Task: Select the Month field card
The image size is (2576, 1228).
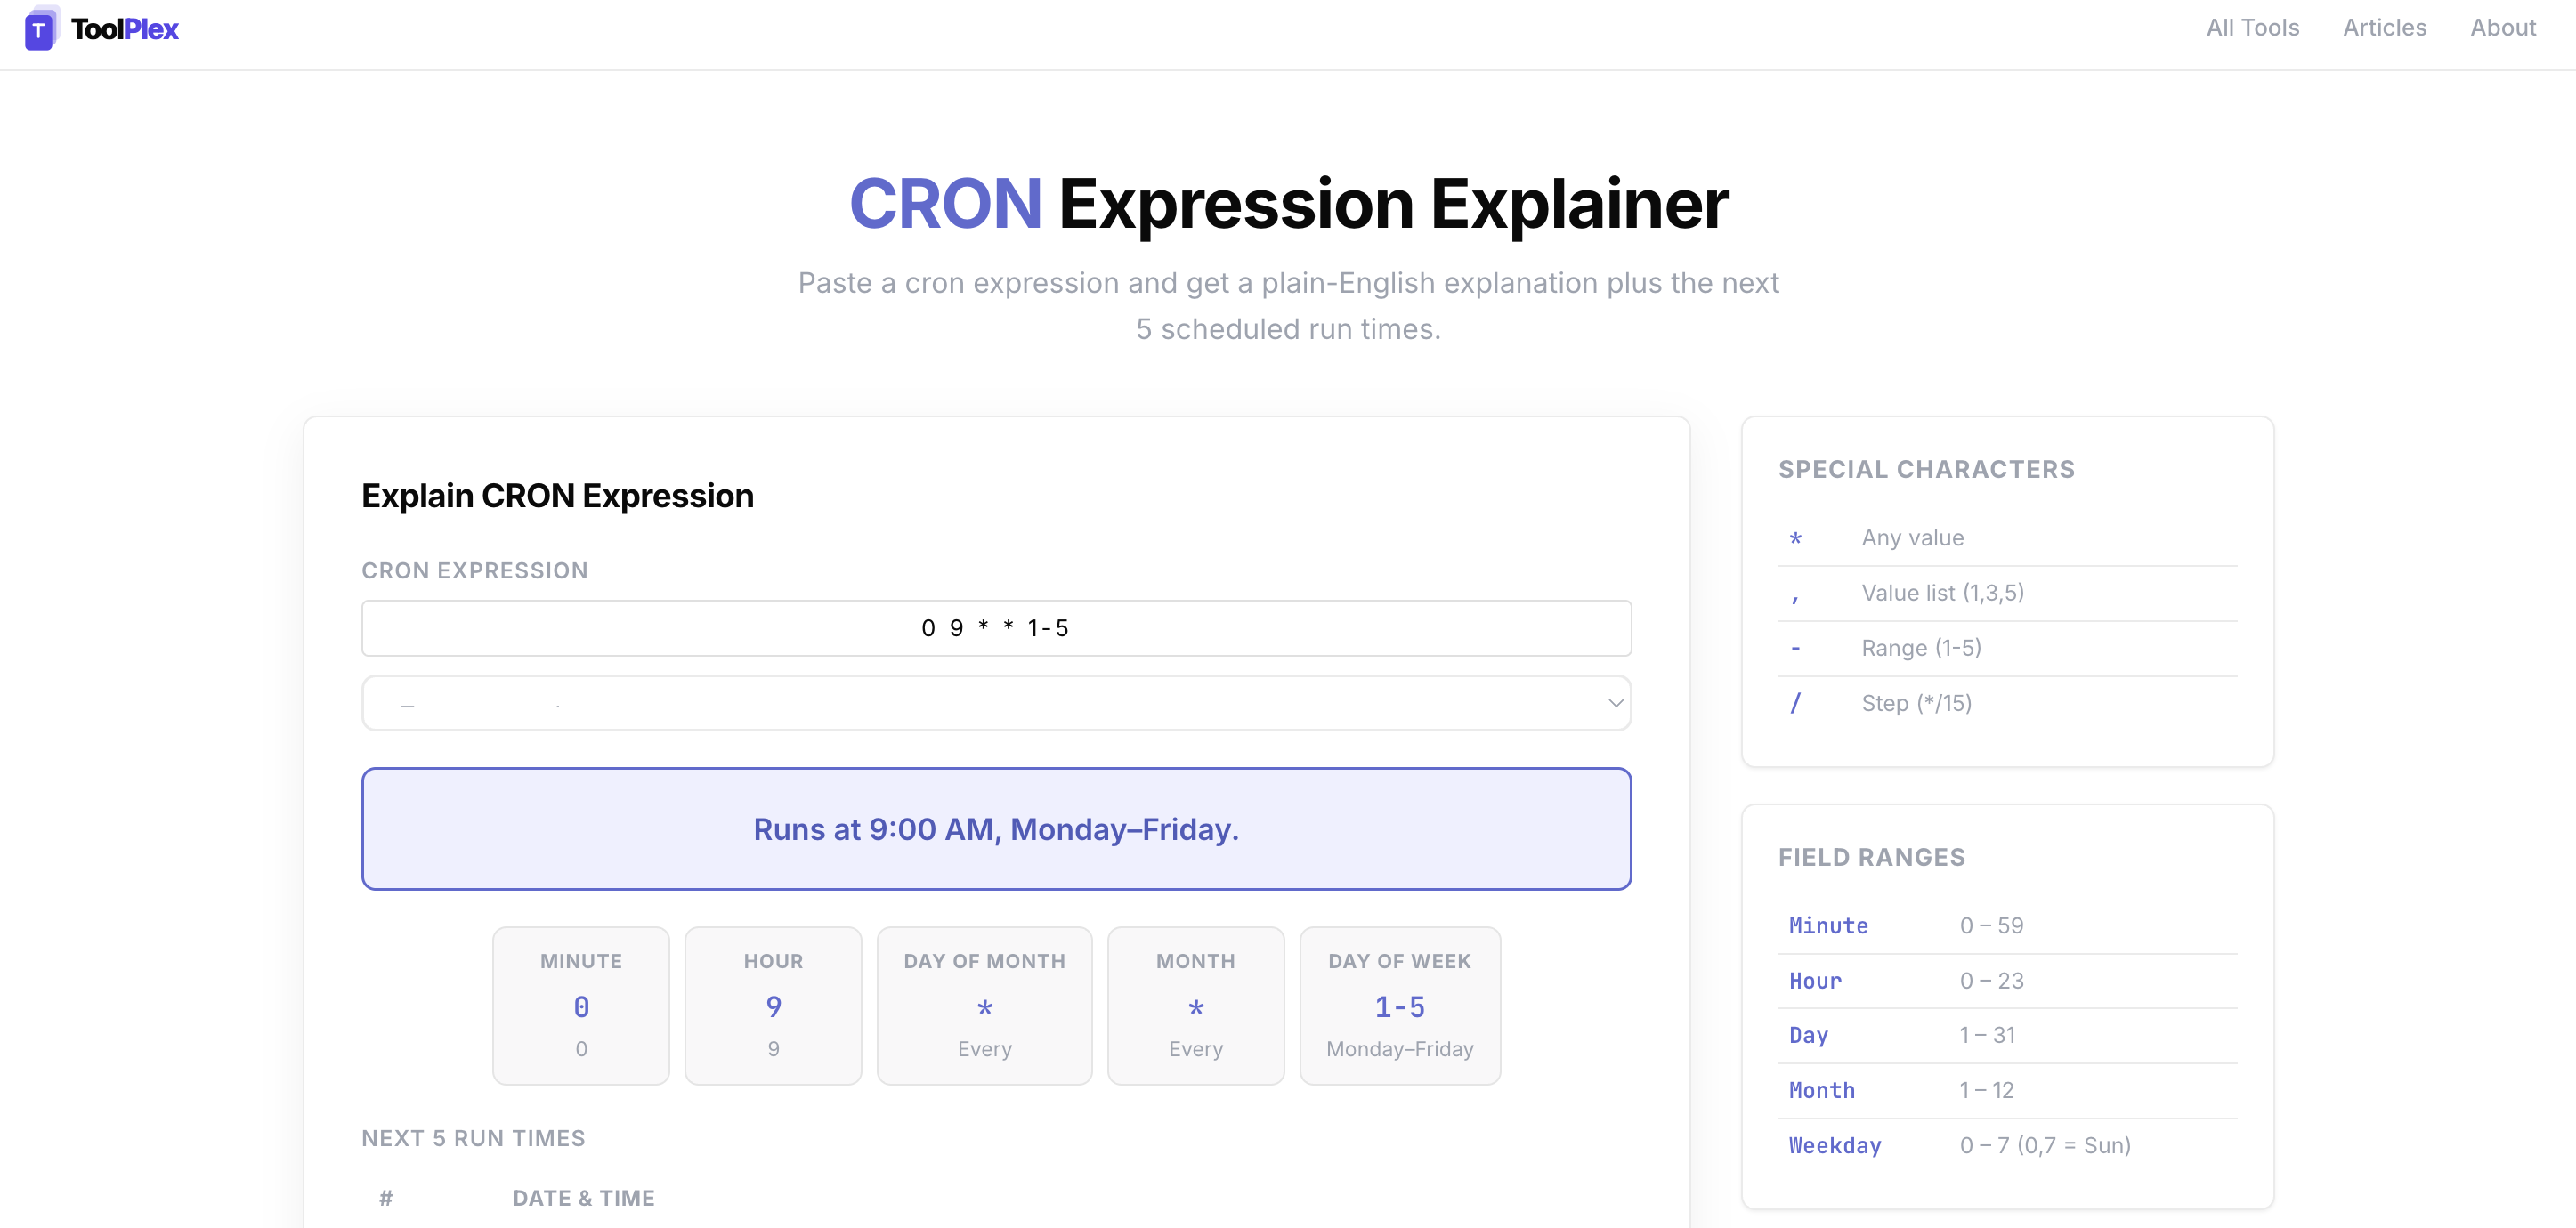Action: coord(1195,1005)
